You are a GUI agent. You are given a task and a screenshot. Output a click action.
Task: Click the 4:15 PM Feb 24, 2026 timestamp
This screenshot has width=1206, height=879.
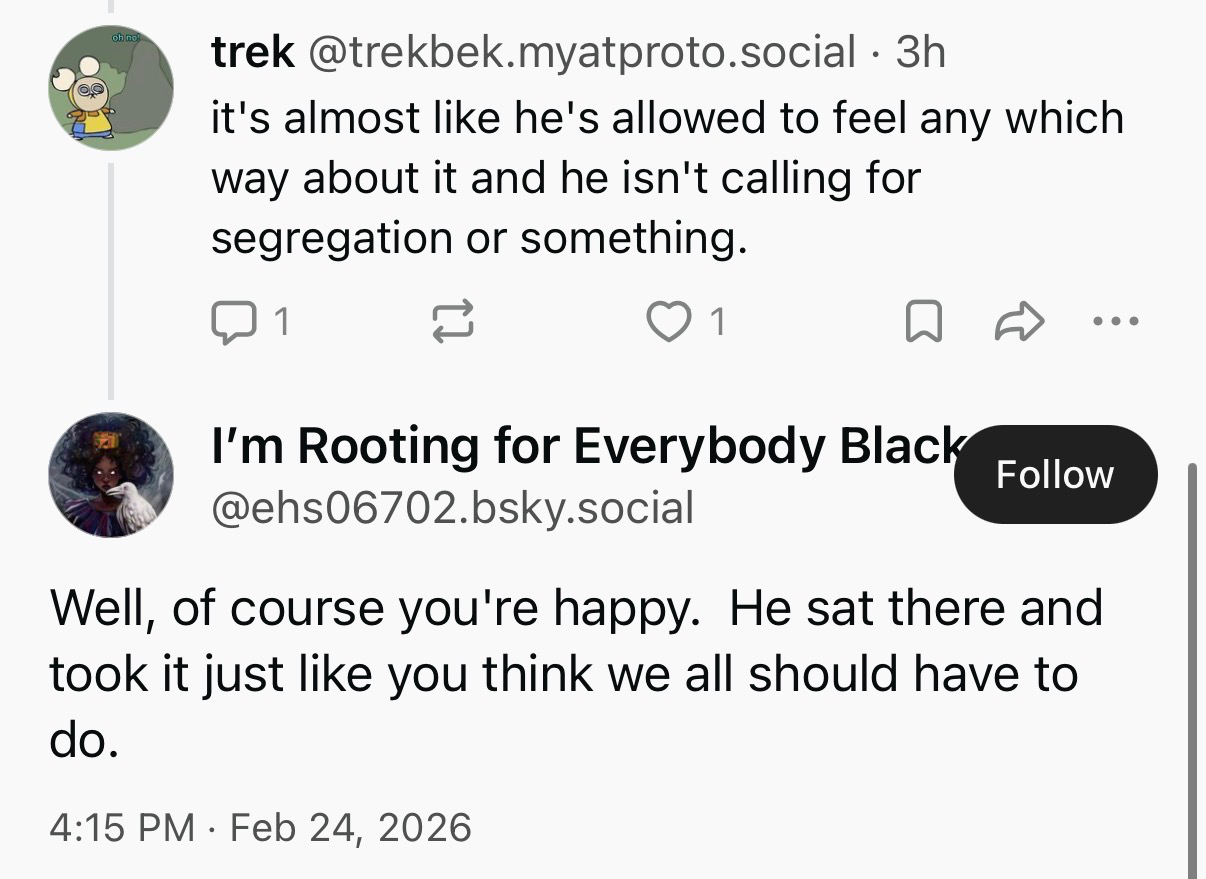260,827
